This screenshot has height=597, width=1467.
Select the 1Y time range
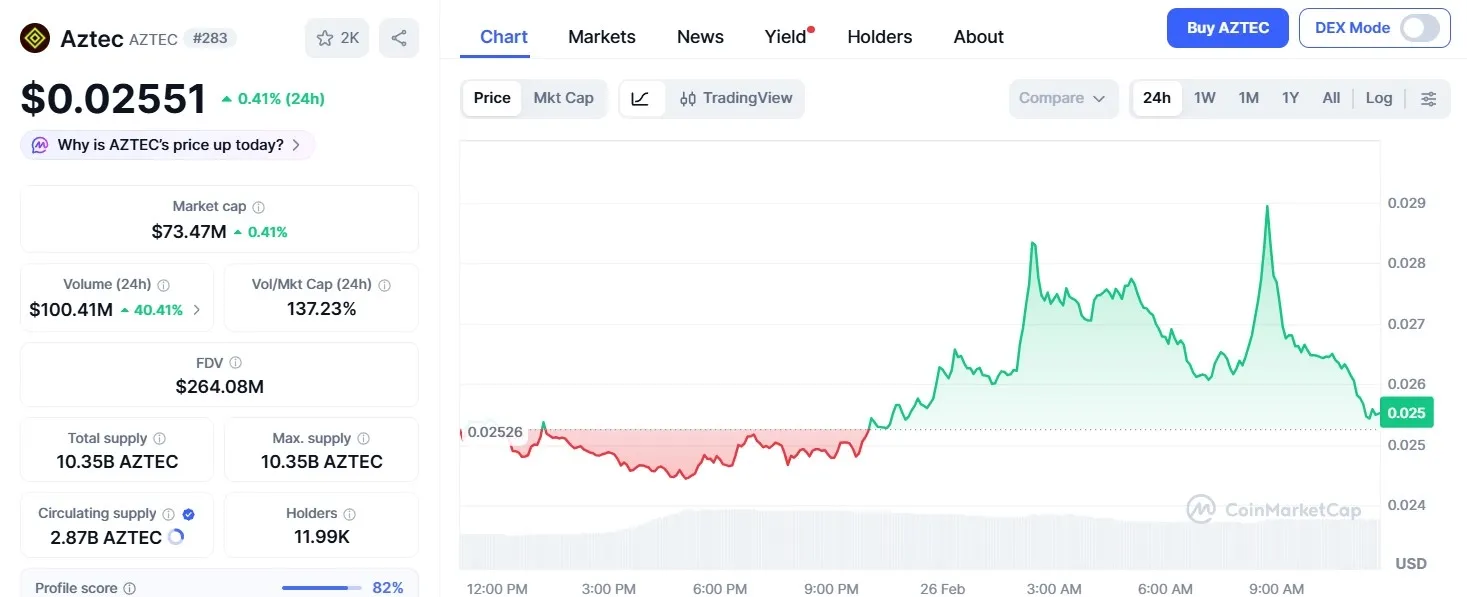click(1290, 98)
